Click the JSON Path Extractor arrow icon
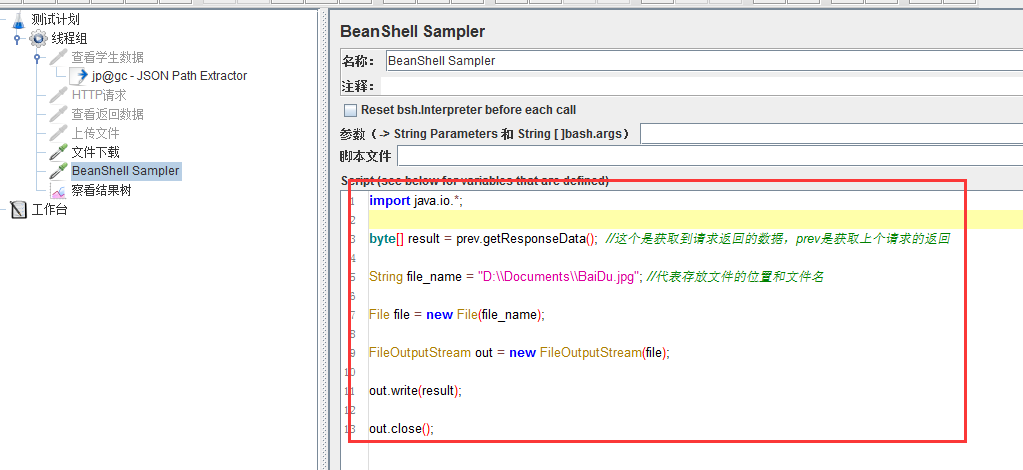This screenshot has height=470, width=1023. tap(78, 76)
